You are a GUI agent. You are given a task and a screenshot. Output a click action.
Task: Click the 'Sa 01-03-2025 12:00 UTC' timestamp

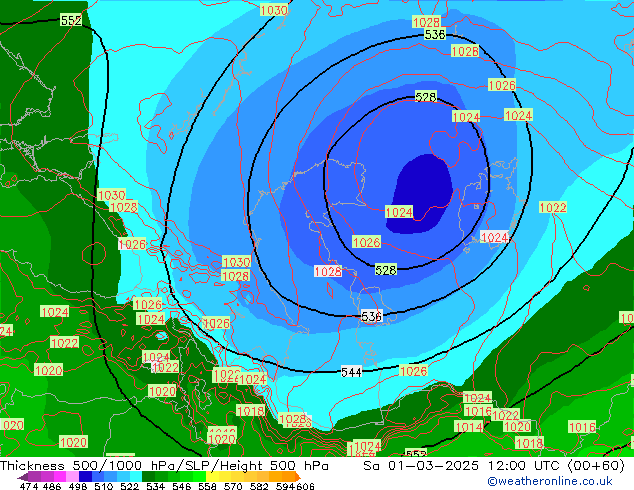[464, 466]
